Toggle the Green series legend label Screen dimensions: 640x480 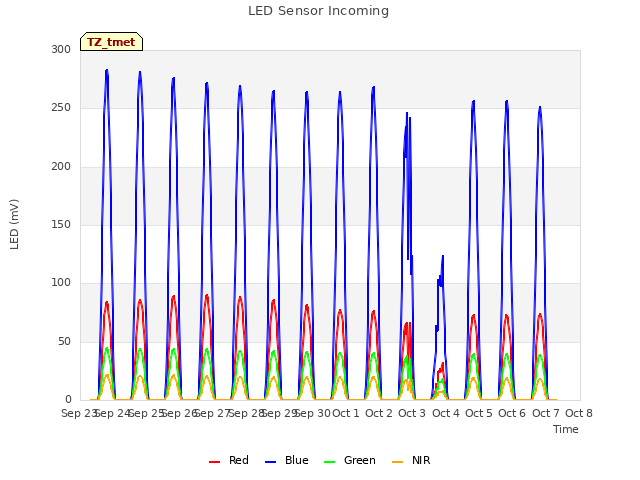[x=360, y=460]
